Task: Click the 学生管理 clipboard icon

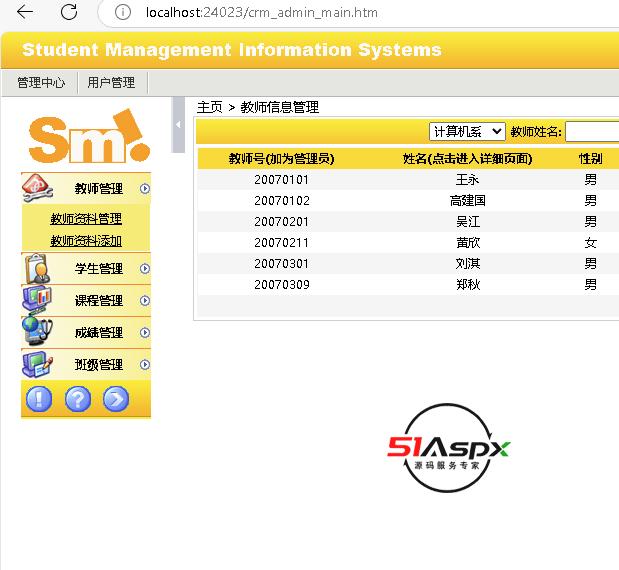Action: pyautogui.click(x=36, y=268)
